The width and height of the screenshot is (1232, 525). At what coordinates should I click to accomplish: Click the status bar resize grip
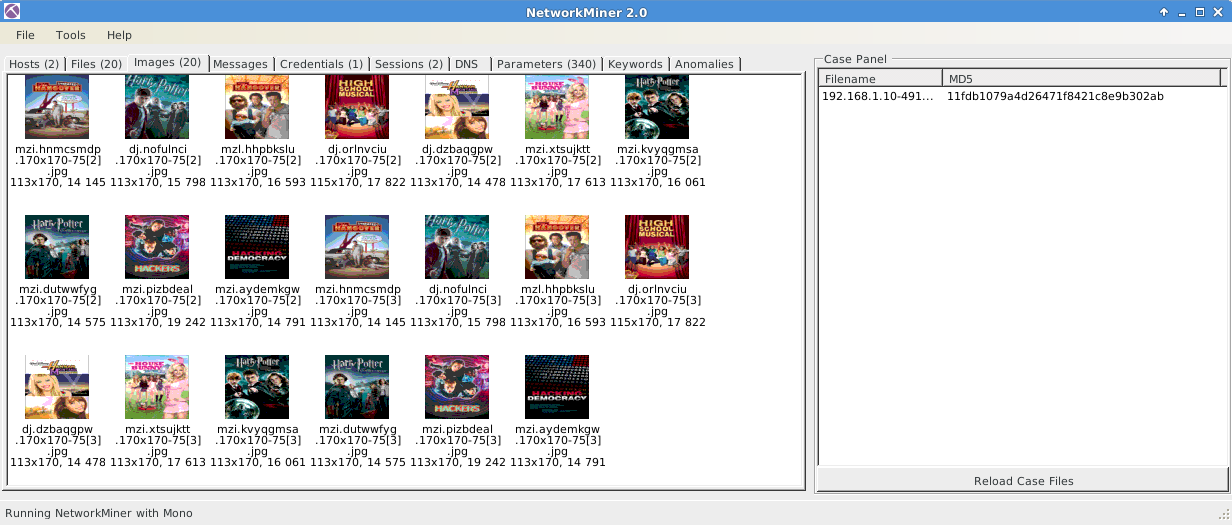[1223, 514]
